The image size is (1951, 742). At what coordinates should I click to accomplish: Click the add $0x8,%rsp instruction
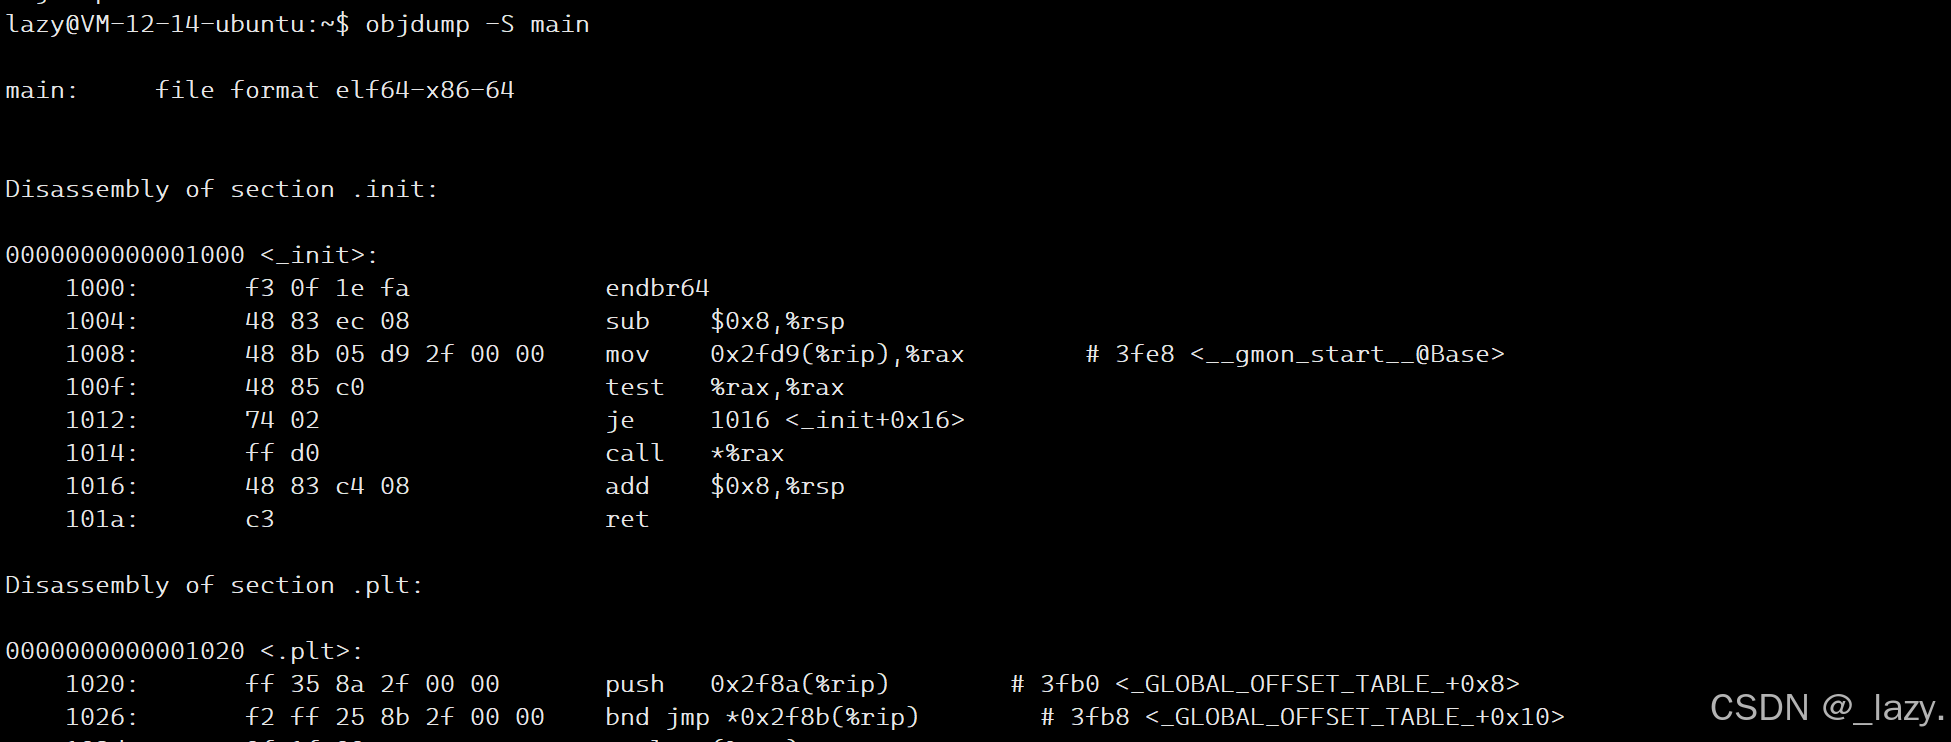pos(725,486)
